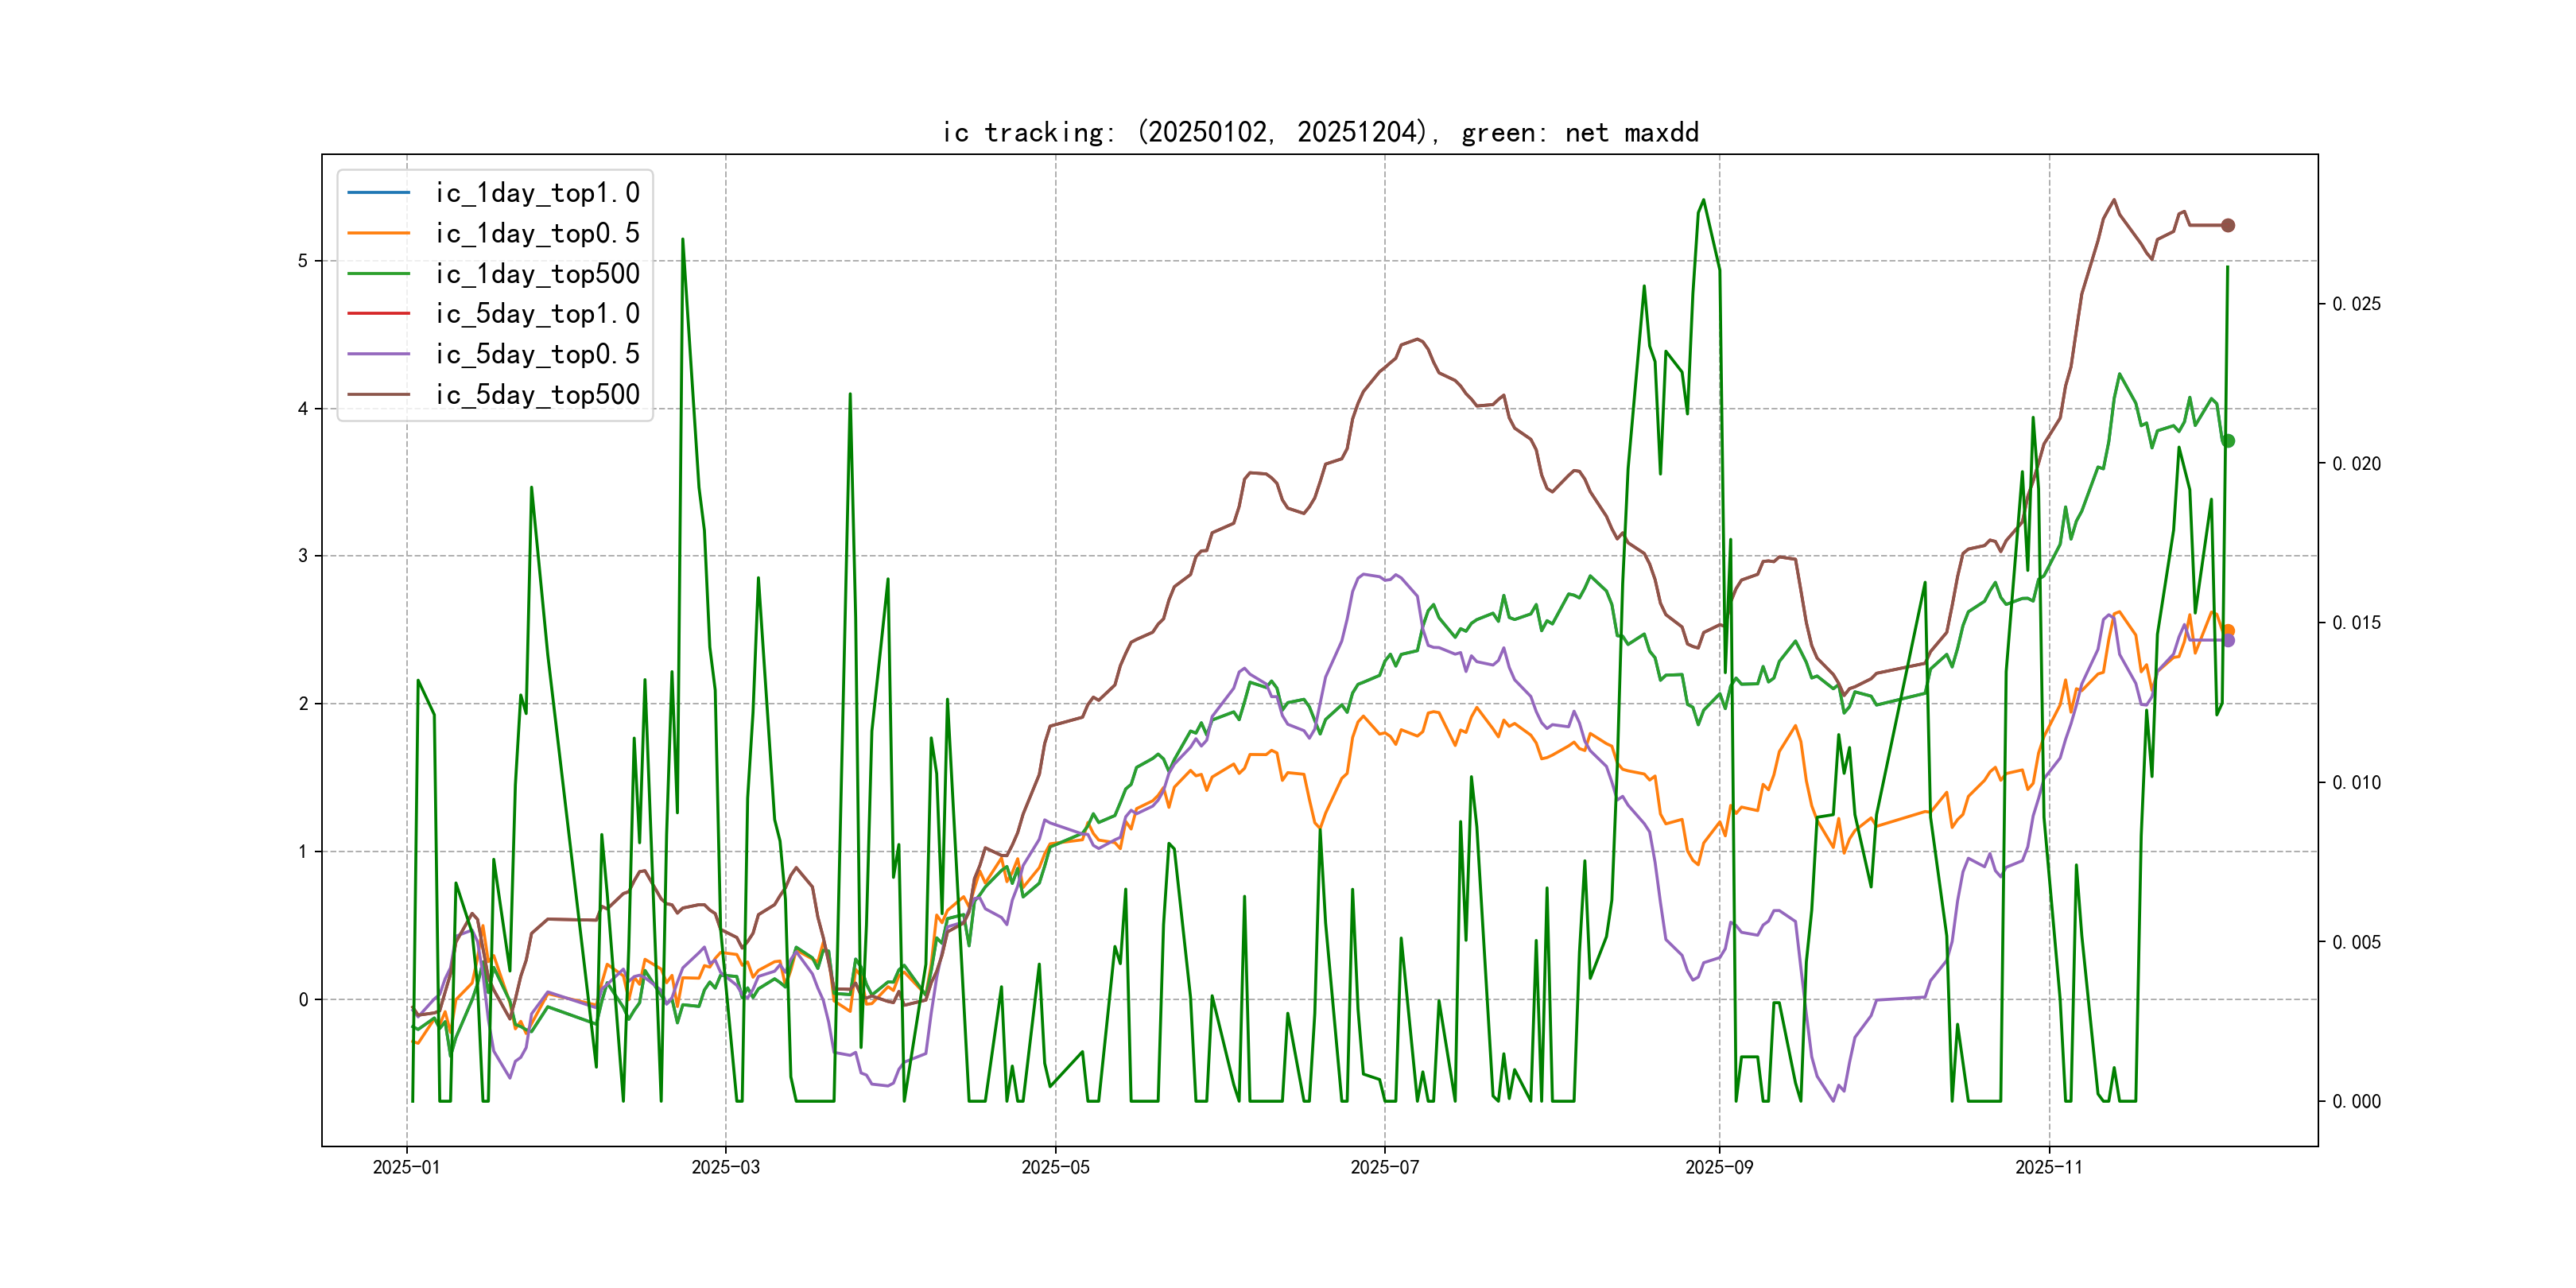This screenshot has width=2576, height=1288.
Task: Click the 2025-07 x-axis tick label
Action: click(x=1384, y=1167)
